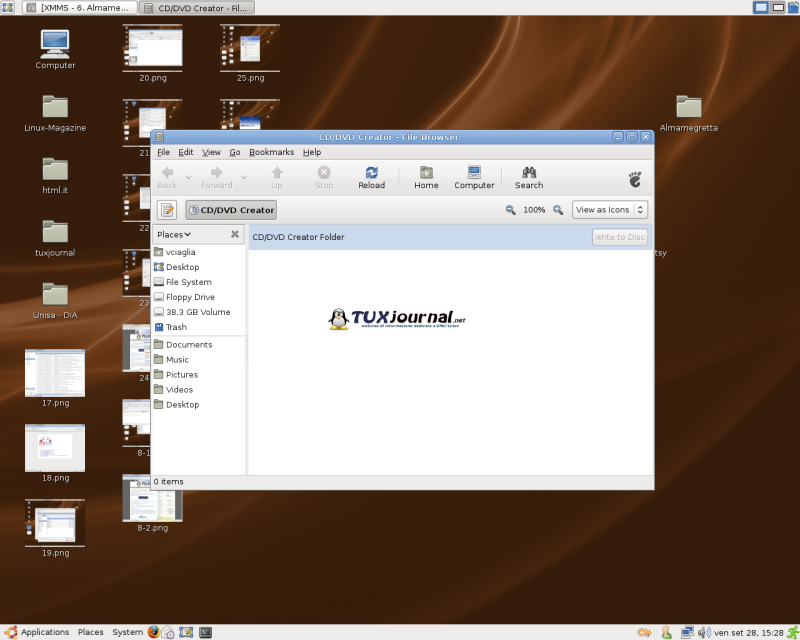Select the 17.png desktop thumbnail
Image resolution: width=800 pixels, height=640 pixels.
(55, 374)
